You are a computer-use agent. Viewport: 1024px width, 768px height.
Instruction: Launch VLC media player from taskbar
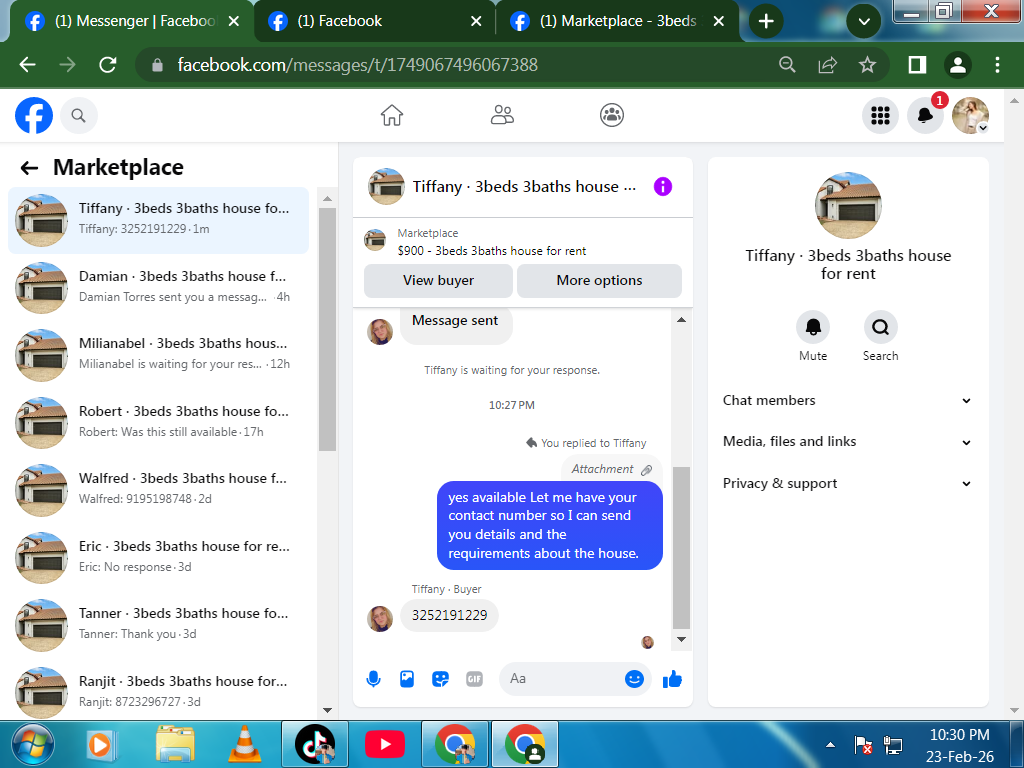(x=244, y=744)
